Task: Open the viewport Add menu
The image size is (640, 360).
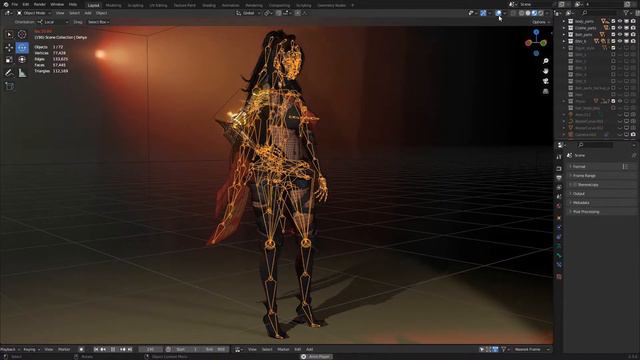Action: [88, 13]
